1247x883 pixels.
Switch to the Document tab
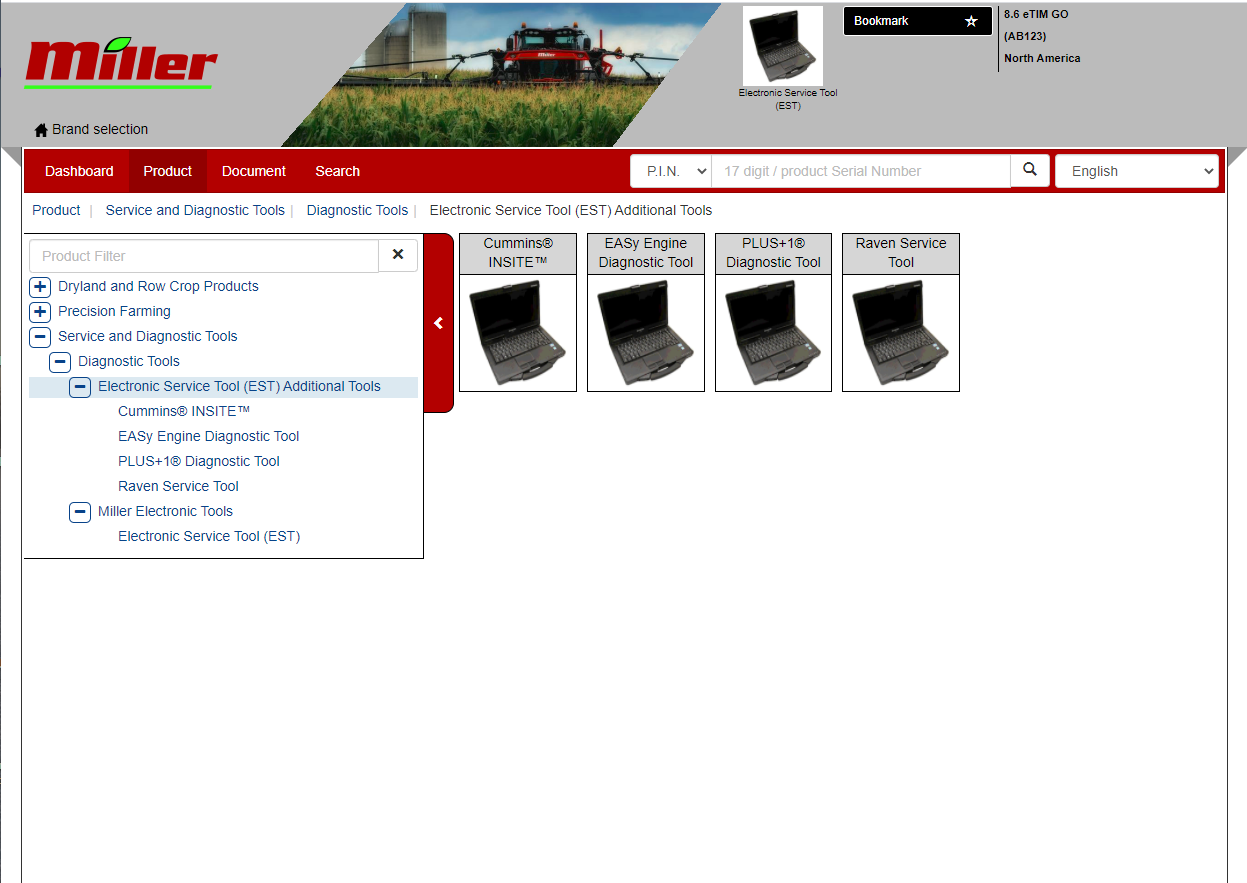(x=254, y=171)
